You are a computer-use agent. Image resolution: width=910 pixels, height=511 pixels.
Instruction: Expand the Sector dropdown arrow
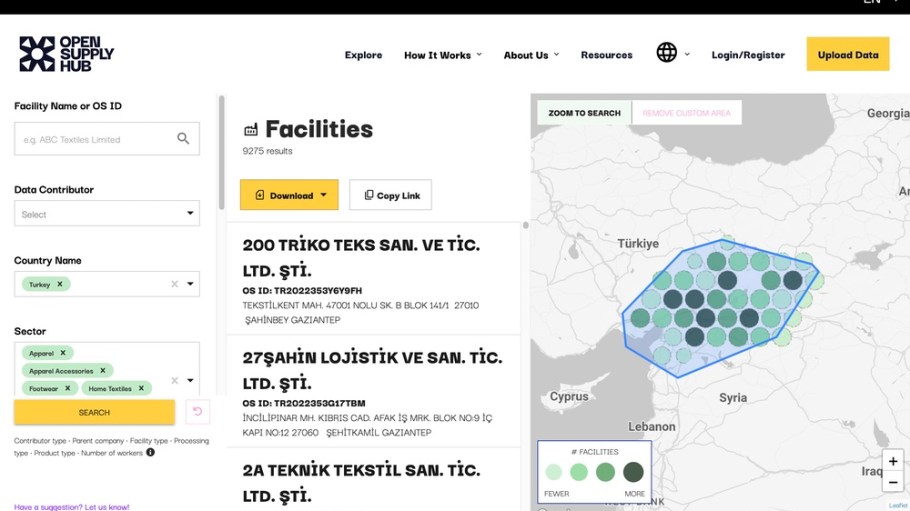click(190, 380)
